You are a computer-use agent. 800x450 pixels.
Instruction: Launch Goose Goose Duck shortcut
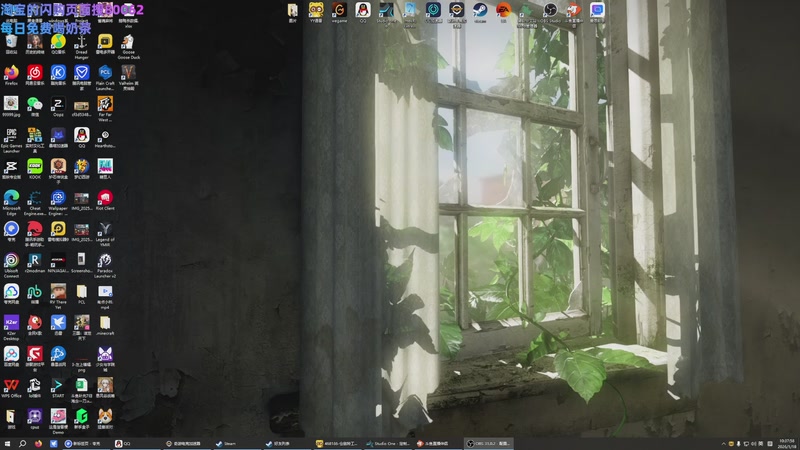click(x=129, y=46)
